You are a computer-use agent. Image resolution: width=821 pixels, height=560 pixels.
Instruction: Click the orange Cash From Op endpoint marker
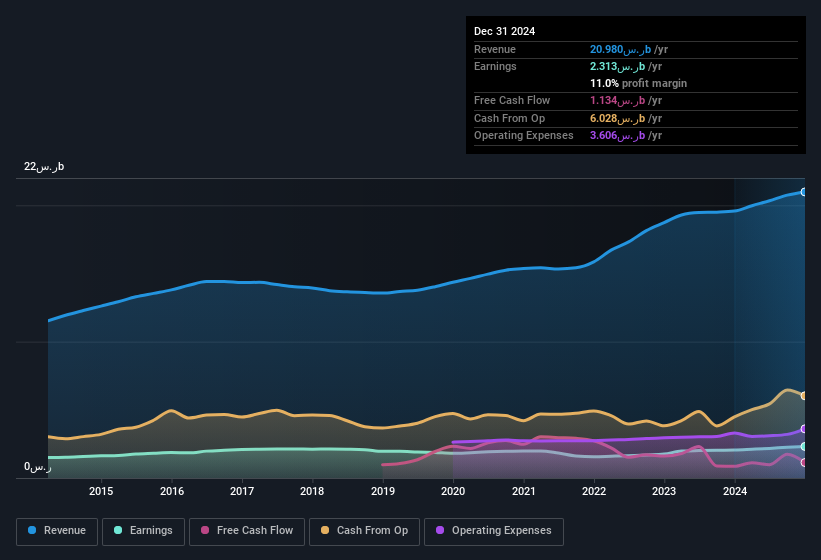tap(804, 396)
